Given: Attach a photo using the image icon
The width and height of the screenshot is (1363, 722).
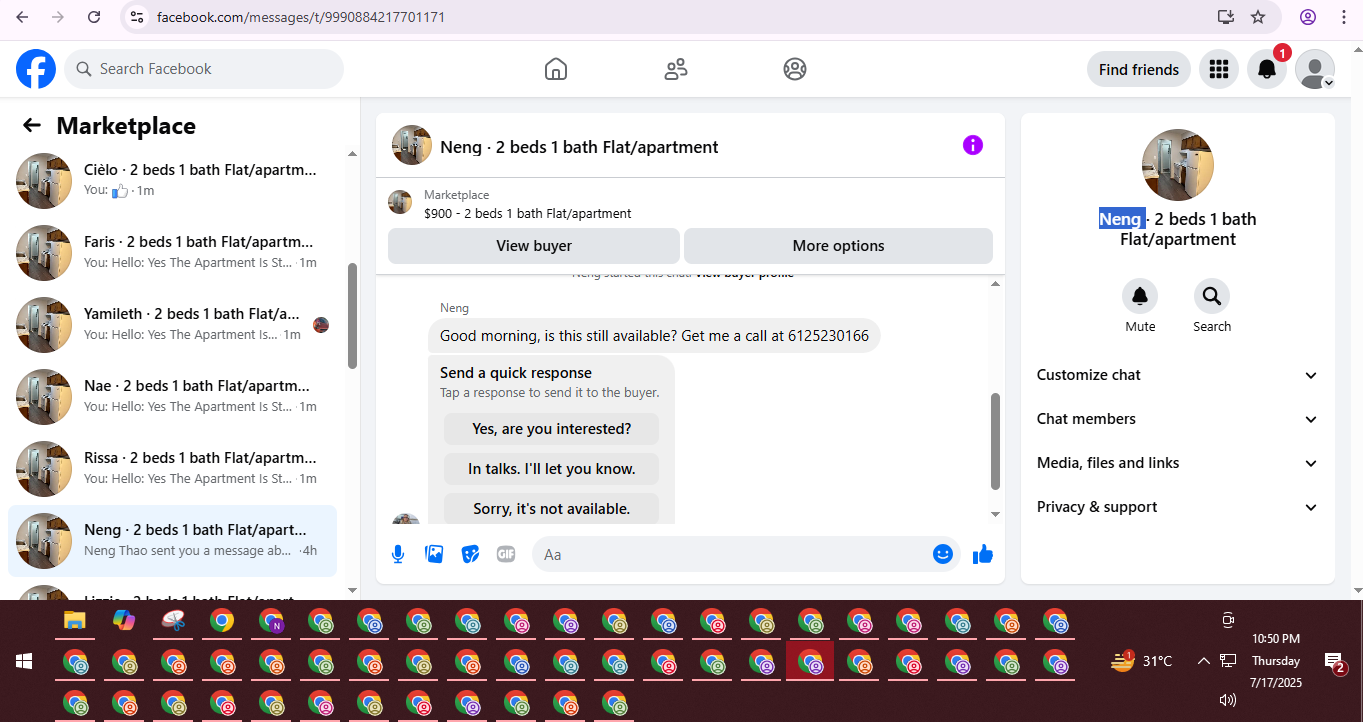Looking at the screenshot, I should coord(434,554).
